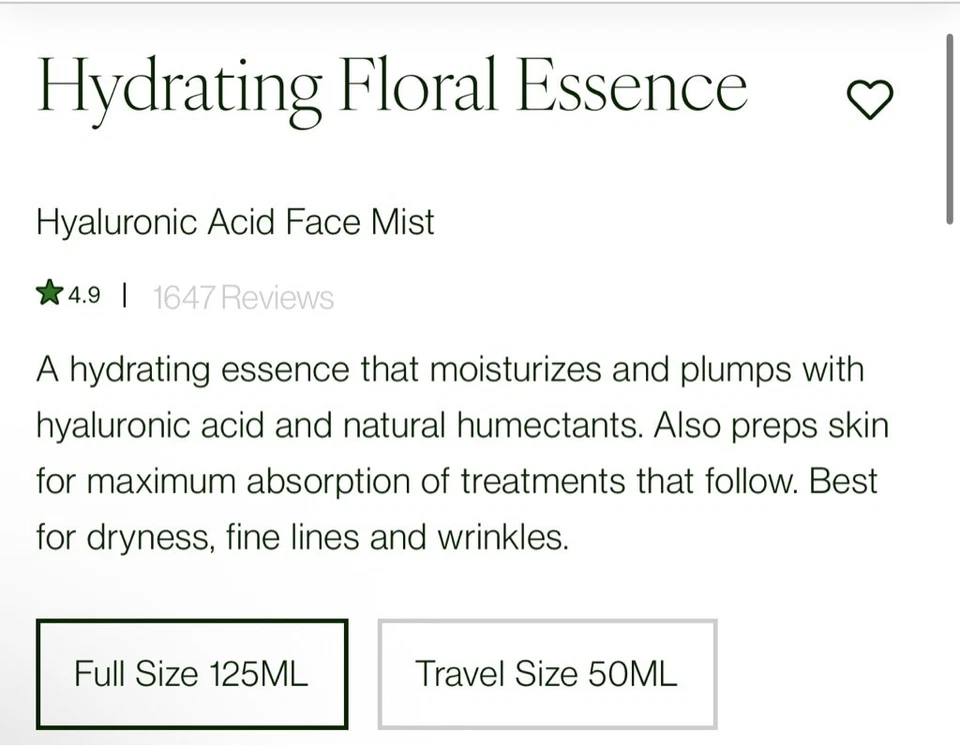Click the word "Essence" in the product title
960x746 pixels.
coord(632,86)
